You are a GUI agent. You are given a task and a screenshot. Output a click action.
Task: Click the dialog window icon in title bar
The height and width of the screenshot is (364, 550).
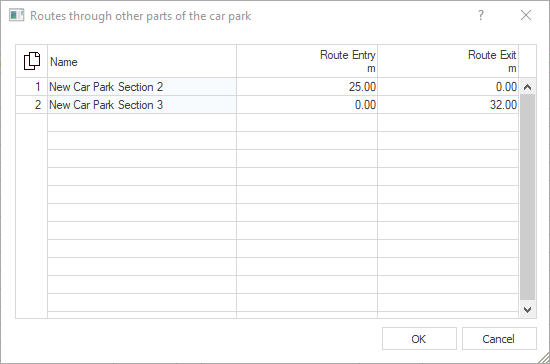[16, 15]
